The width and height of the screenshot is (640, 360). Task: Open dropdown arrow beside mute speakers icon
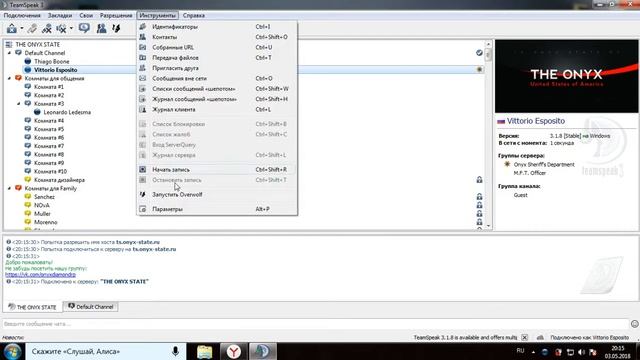pyautogui.click(x=71, y=29)
